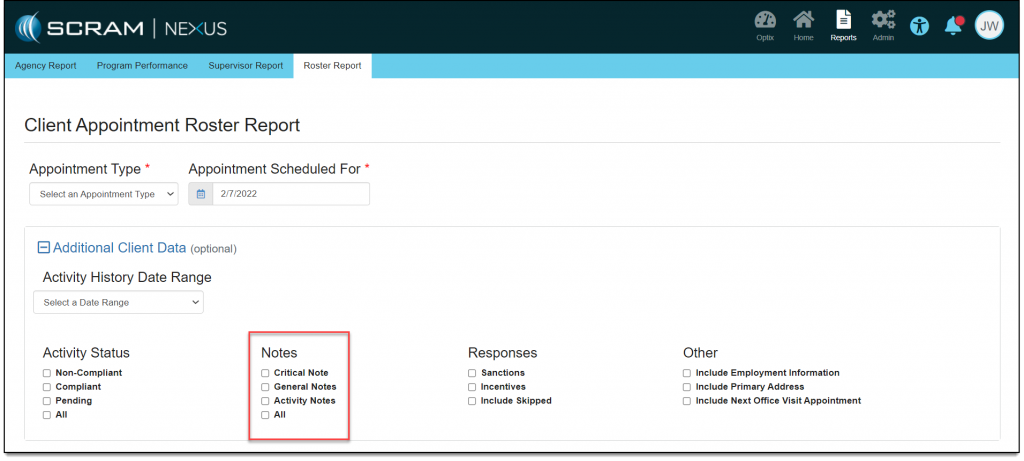Tick the Sanctions responses checkbox
Screen dimensions: 1024x461
click(x=472, y=373)
